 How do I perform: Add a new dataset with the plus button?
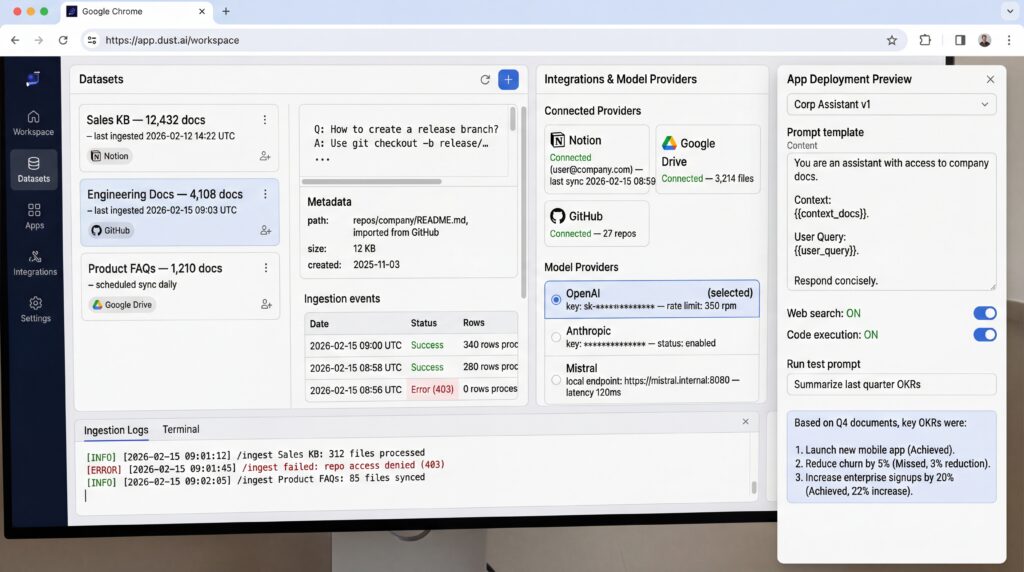[x=508, y=80]
